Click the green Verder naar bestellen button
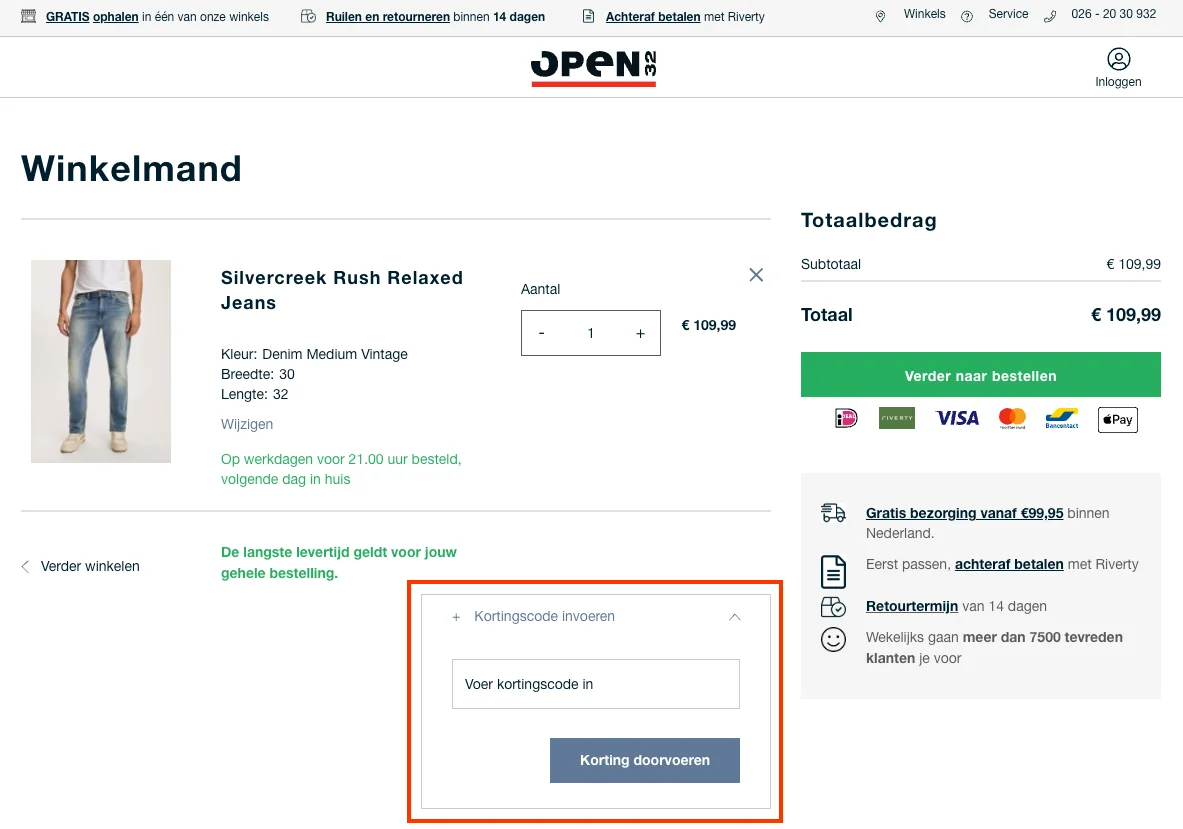This screenshot has height=829, width=1183. pyautogui.click(x=979, y=375)
